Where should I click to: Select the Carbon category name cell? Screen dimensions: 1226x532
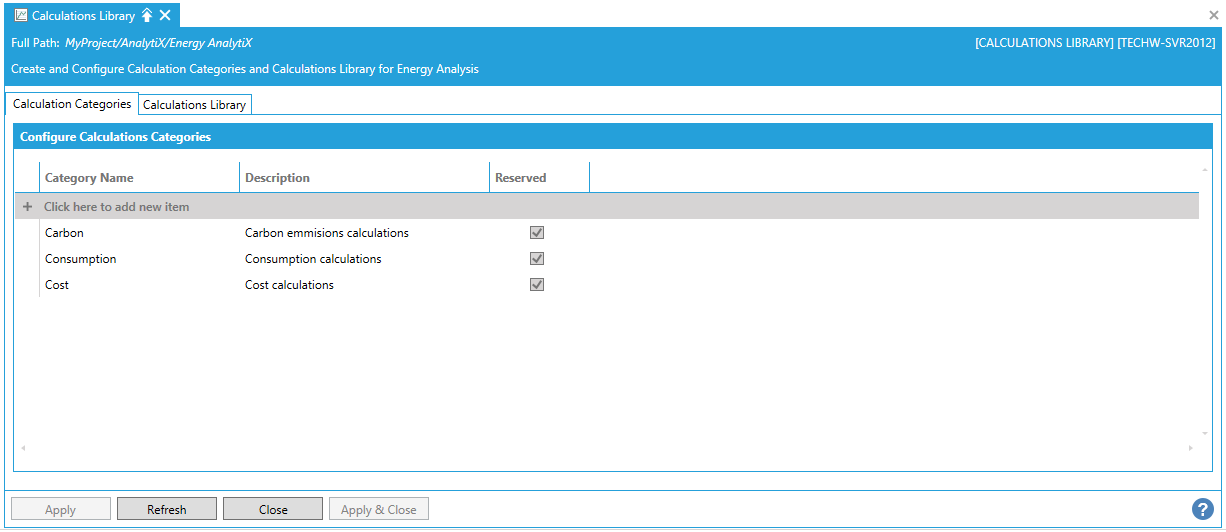[x=65, y=233]
